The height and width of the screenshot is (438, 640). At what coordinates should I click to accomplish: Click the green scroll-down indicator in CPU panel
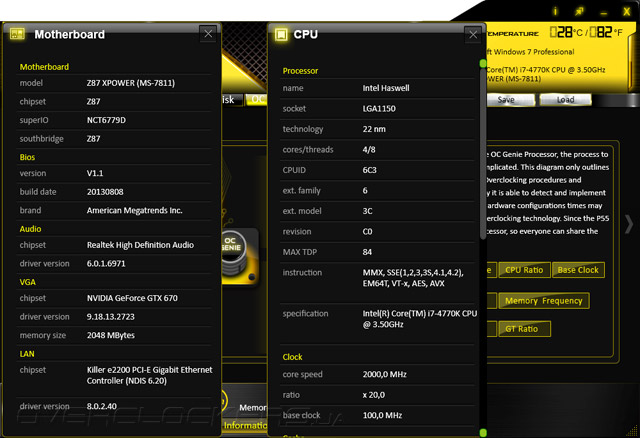click(483, 432)
